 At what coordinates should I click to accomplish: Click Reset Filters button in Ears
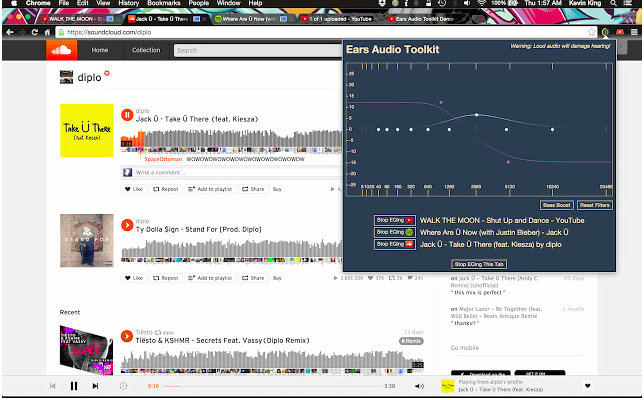pyautogui.click(x=594, y=205)
